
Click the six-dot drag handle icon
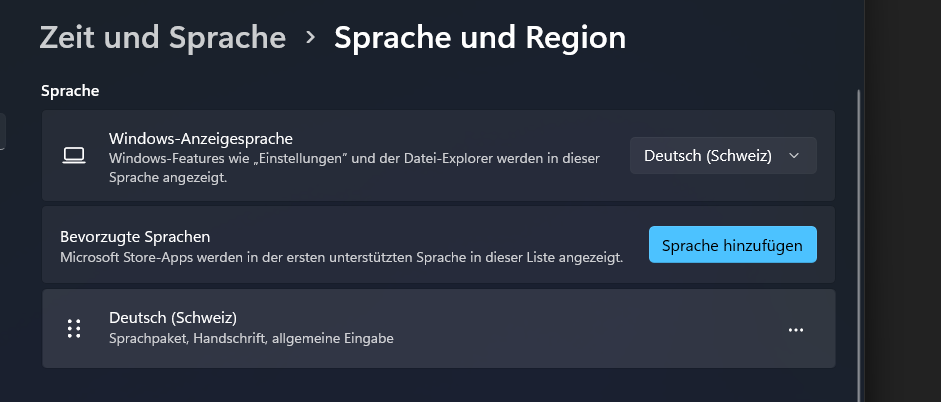[73, 328]
